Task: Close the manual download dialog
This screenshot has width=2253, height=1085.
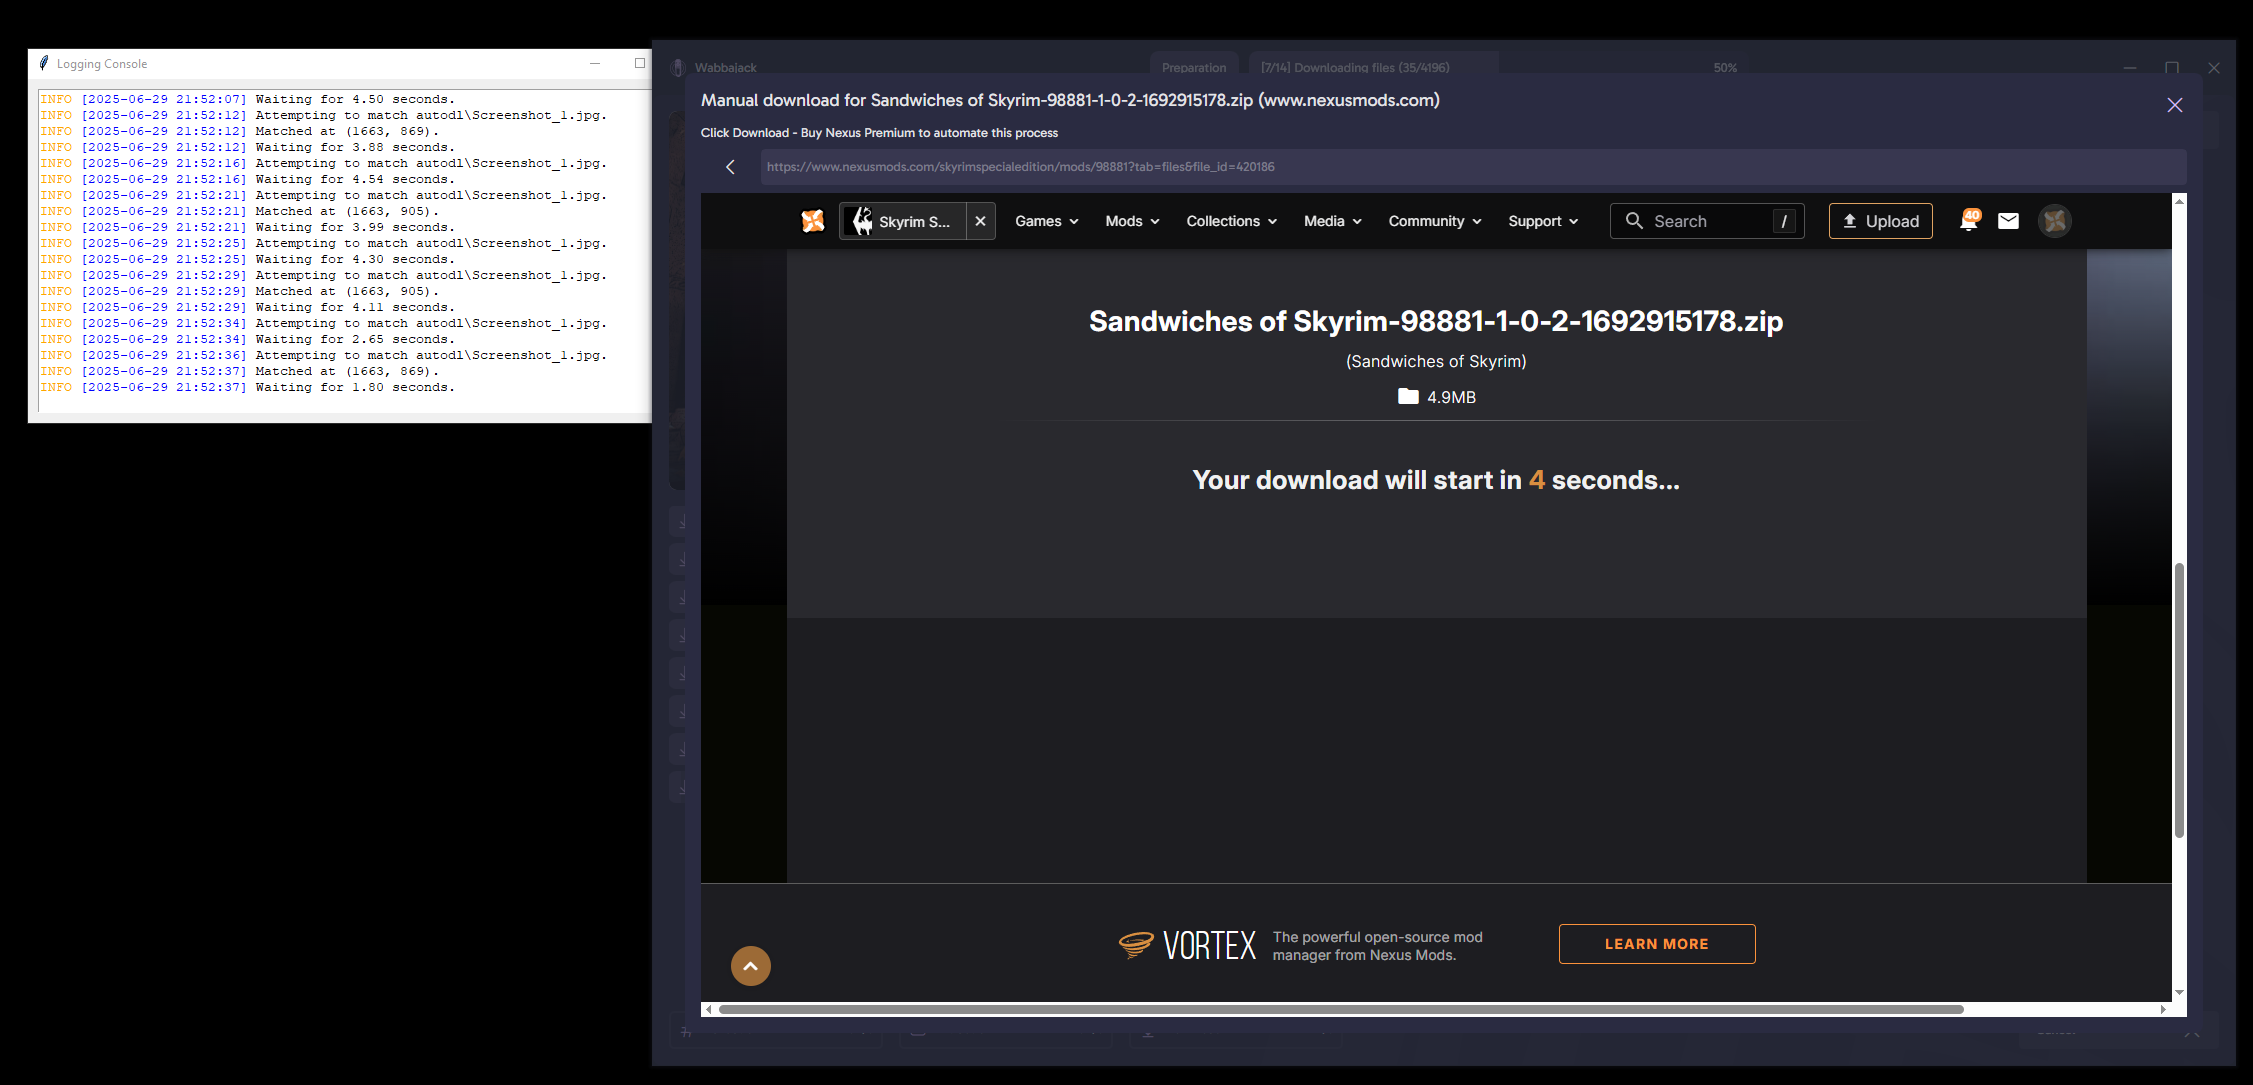Action: [x=2174, y=105]
